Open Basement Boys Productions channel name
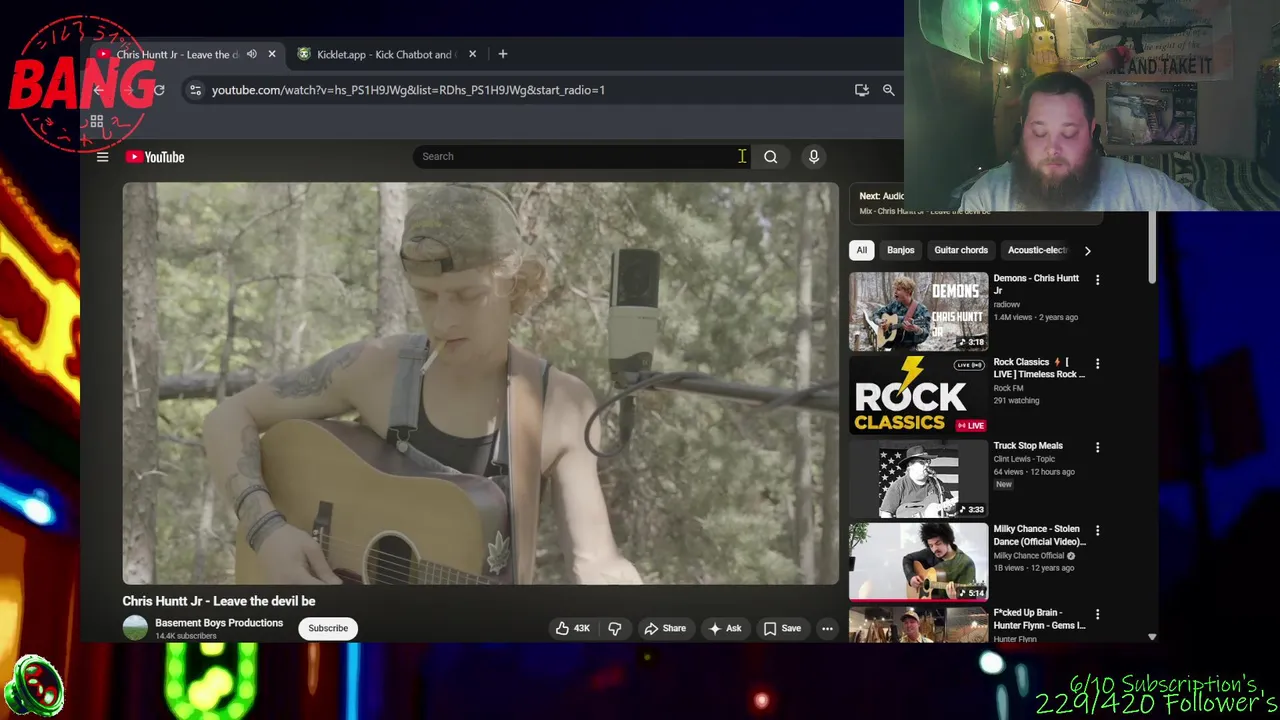Viewport: 1280px width, 720px height. coord(219,623)
